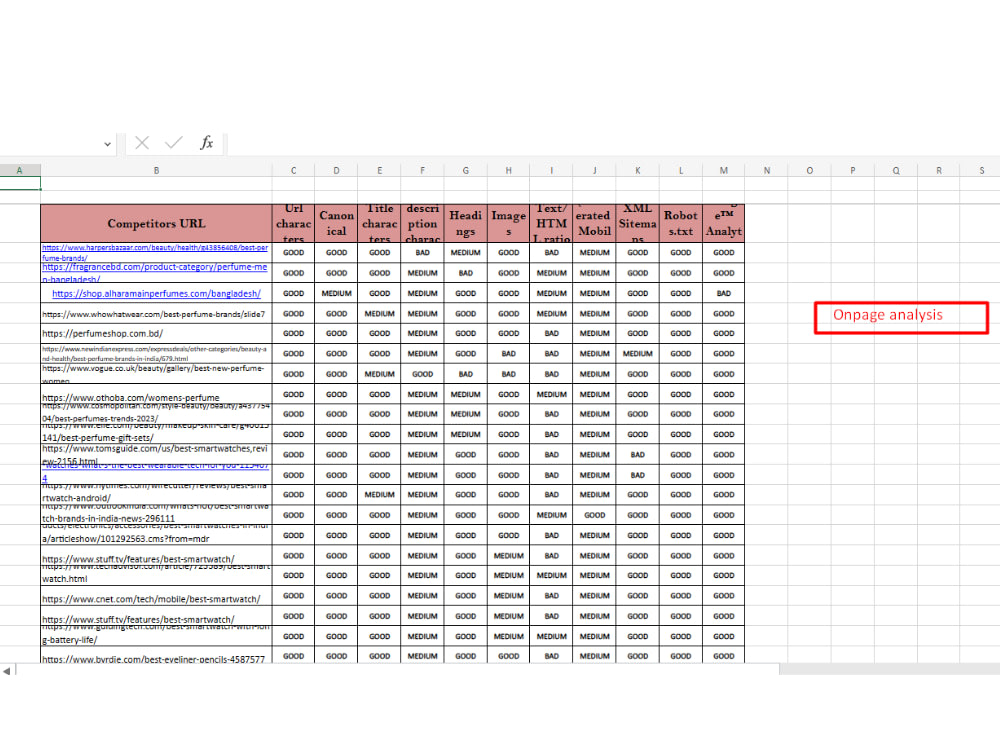Click the byrdie.com best-eyeliner-pencils URL cell
The width and height of the screenshot is (1000, 750).
tap(156, 656)
